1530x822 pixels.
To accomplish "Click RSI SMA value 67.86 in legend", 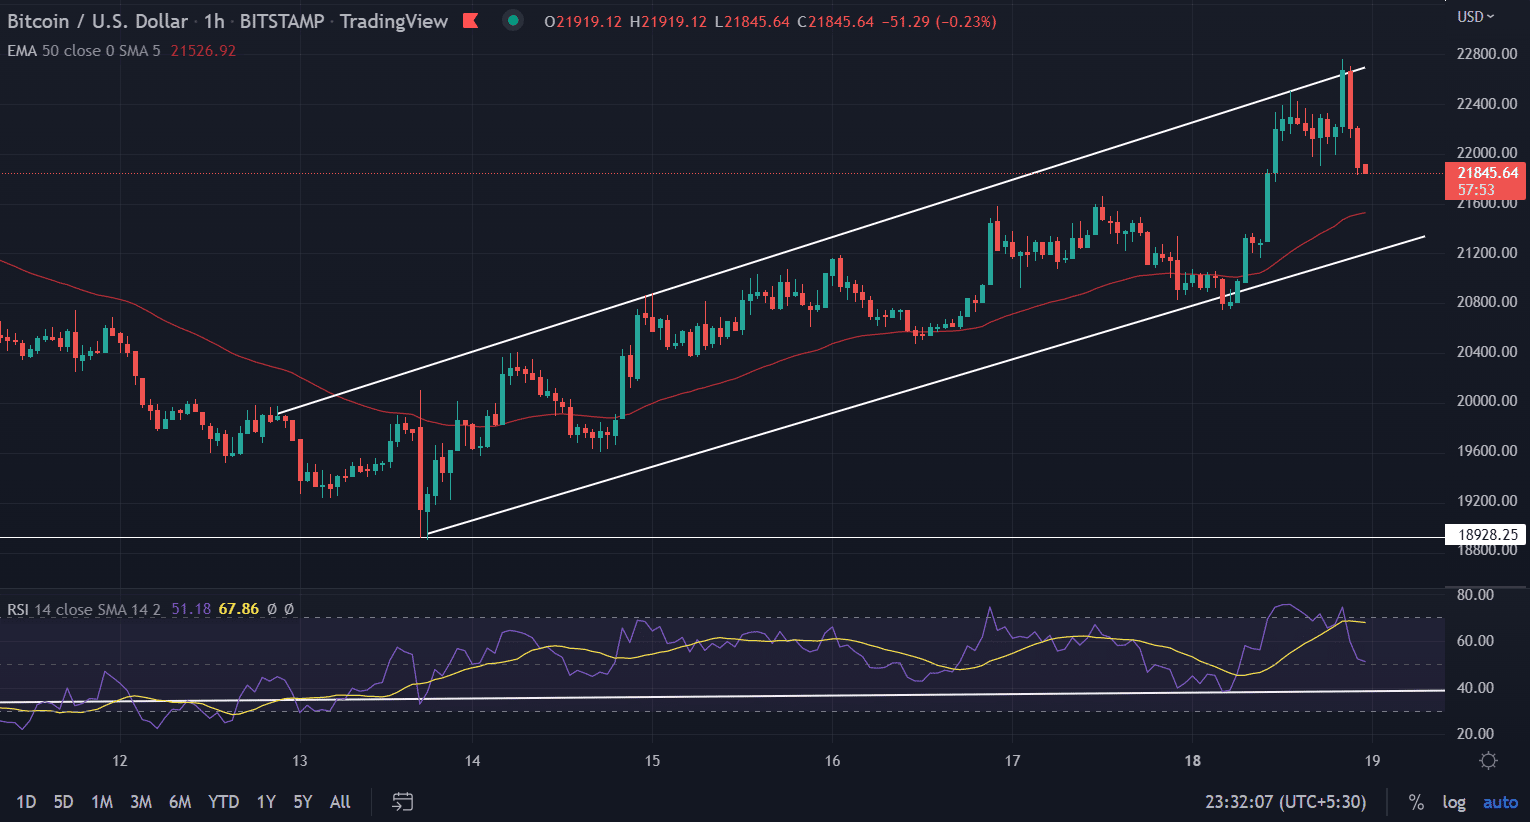I will point(239,609).
